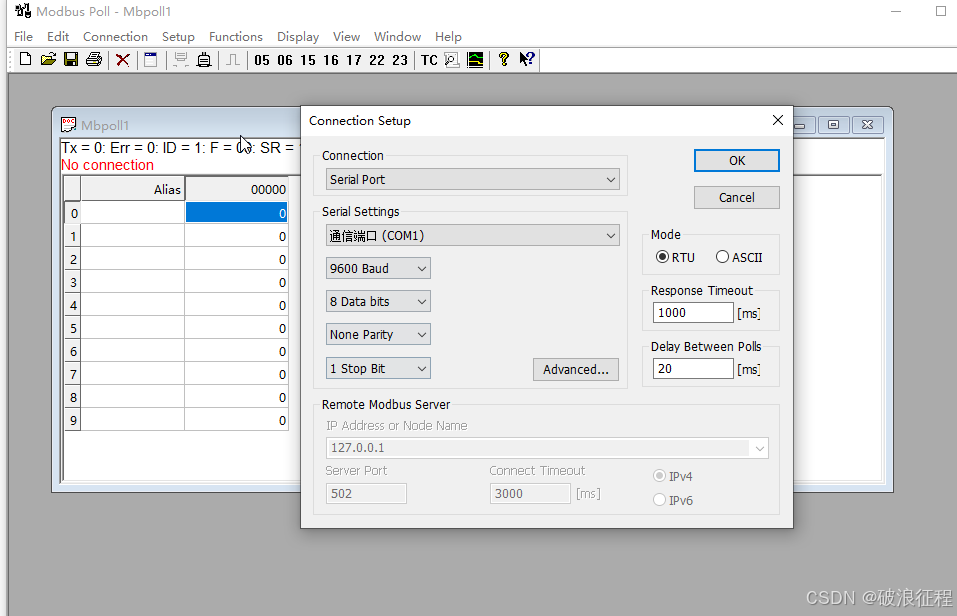
Task: Open the None Parity dropdown
Action: click(x=378, y=335)
